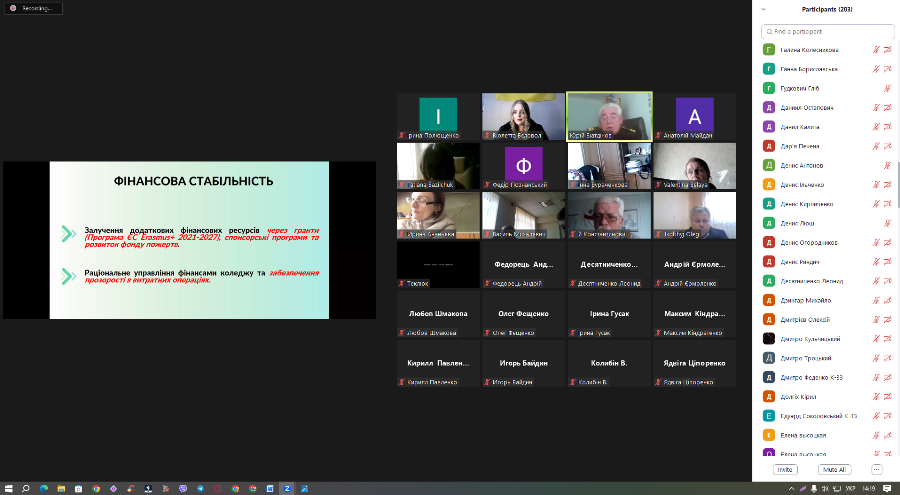Click Zoom app icon in the taskbar
The width and height of the screenshot is (900, 495).
(286, 488)
